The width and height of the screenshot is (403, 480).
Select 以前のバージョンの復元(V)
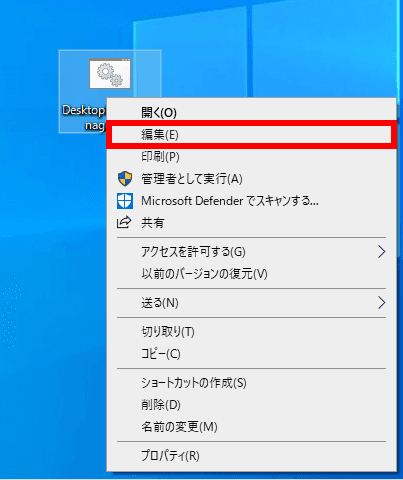pyautogui.click(x=251, y=274)
